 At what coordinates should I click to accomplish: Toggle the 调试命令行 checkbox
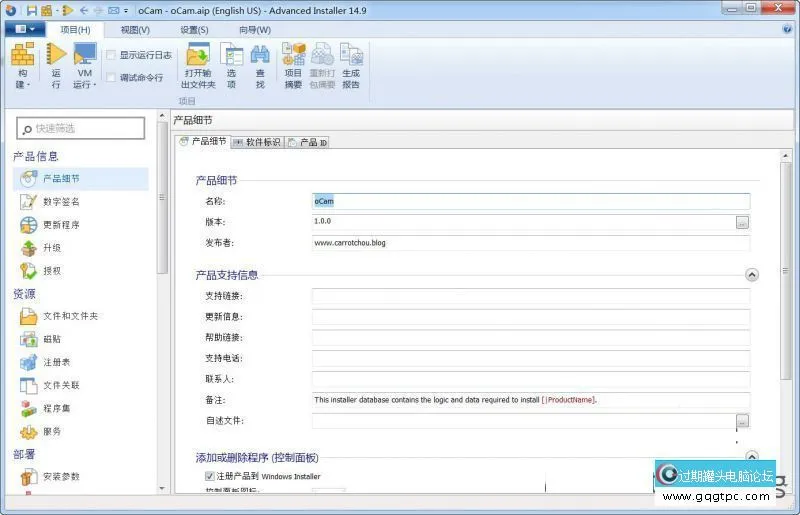111,77
